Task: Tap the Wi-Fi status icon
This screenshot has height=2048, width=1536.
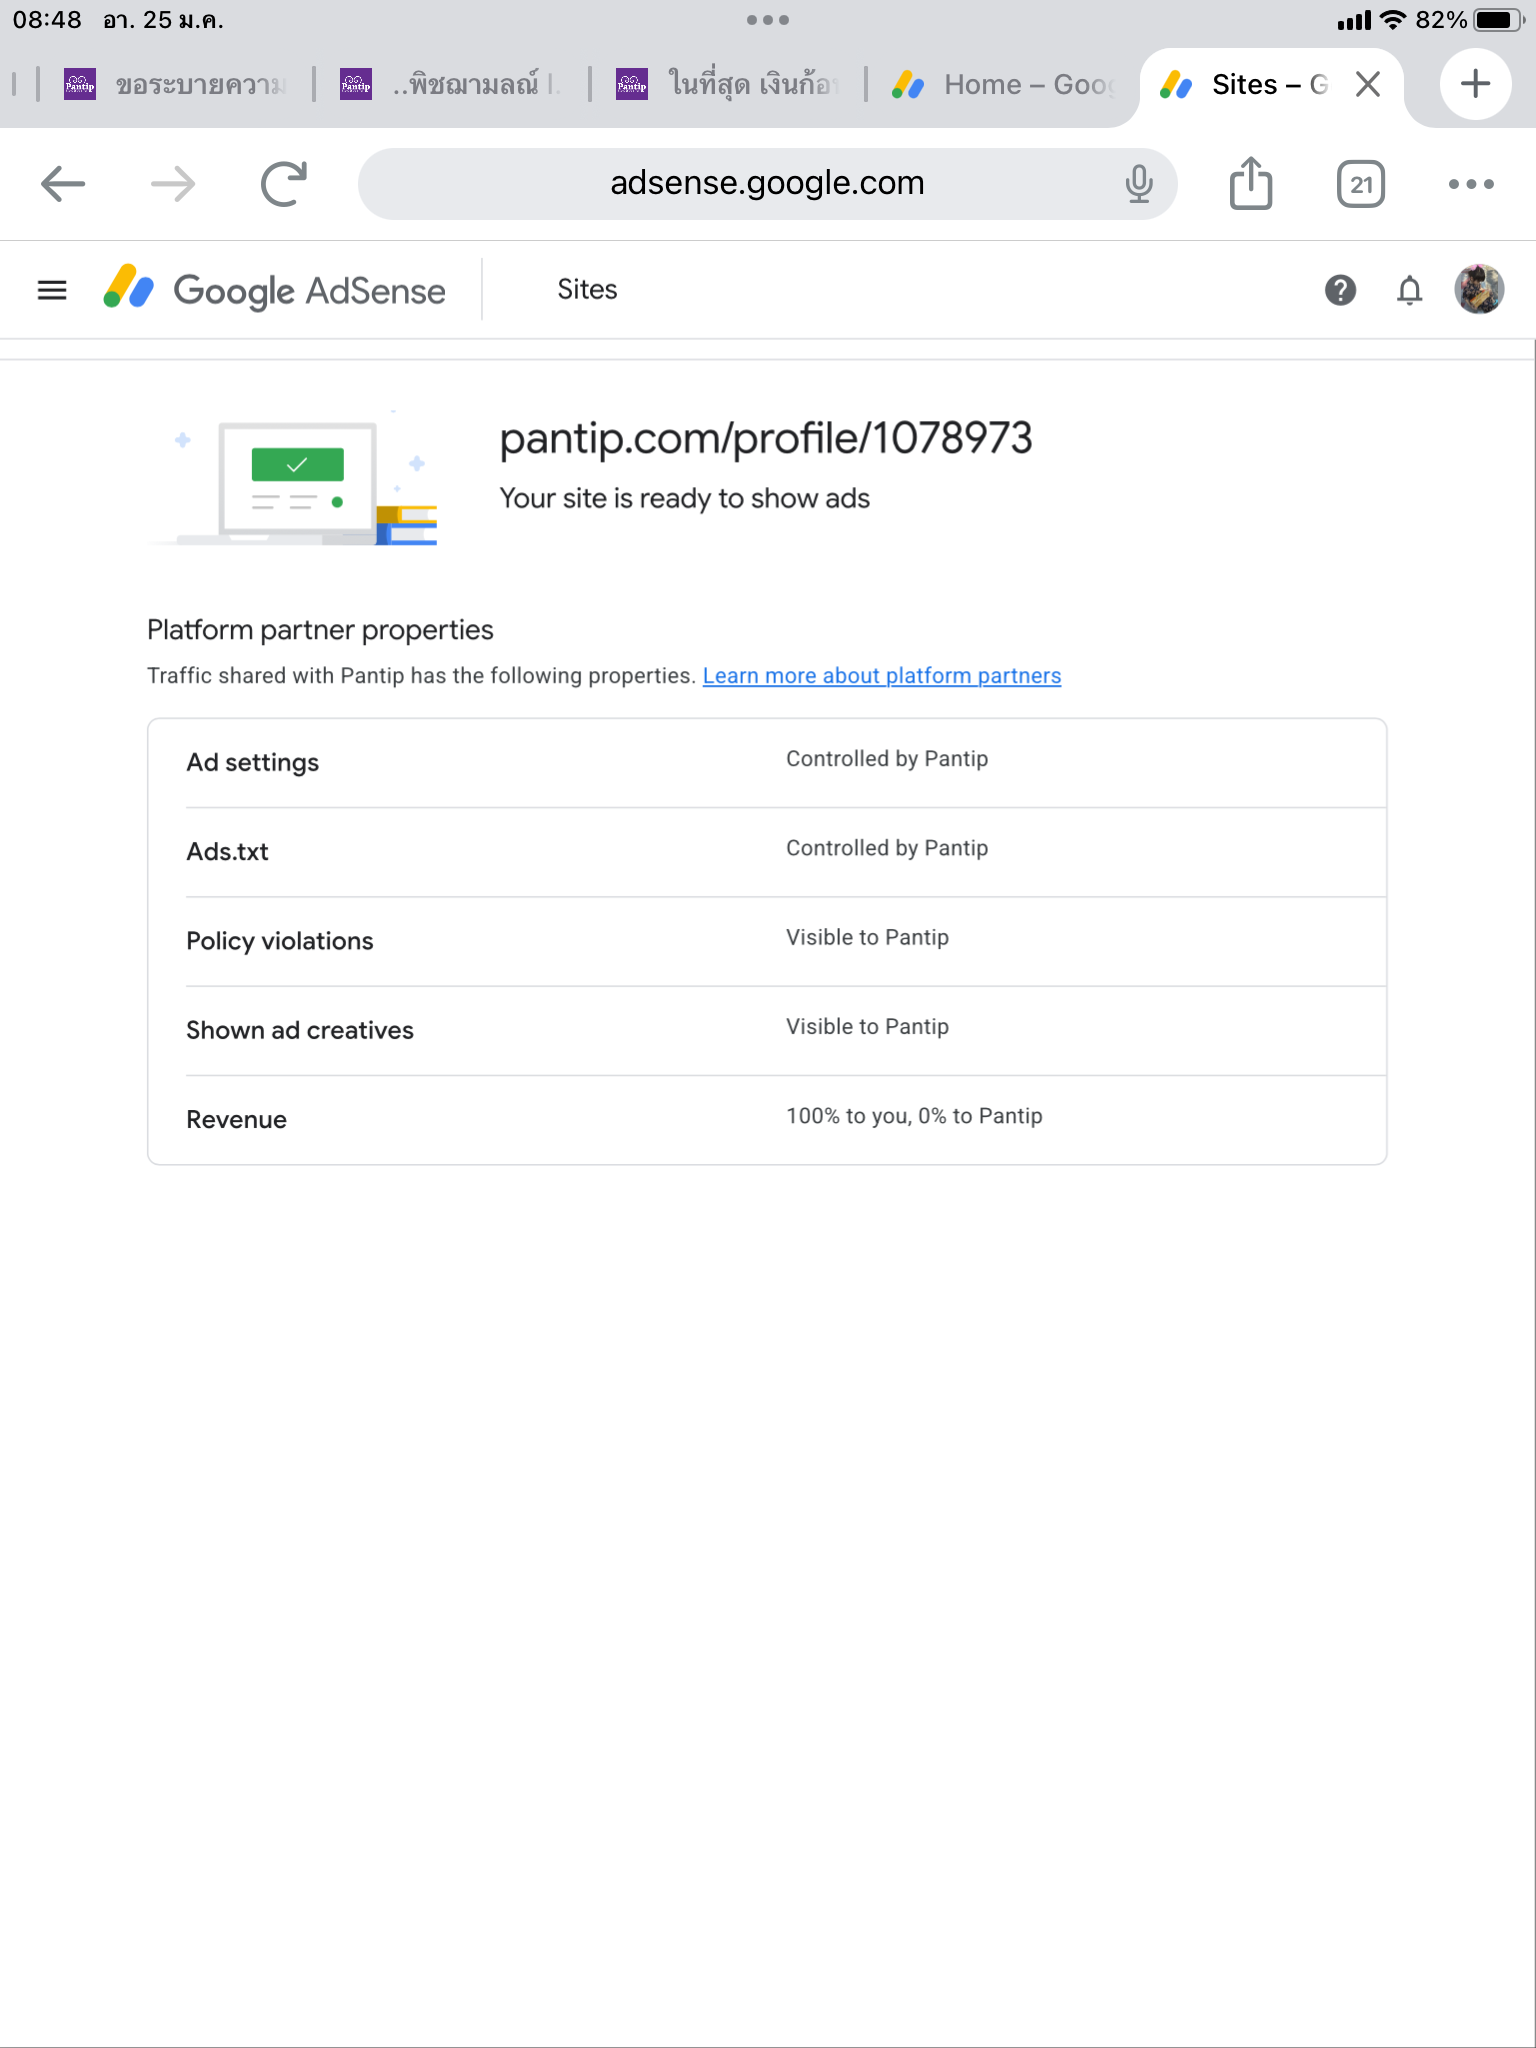Action: [x=1392, y=20]
